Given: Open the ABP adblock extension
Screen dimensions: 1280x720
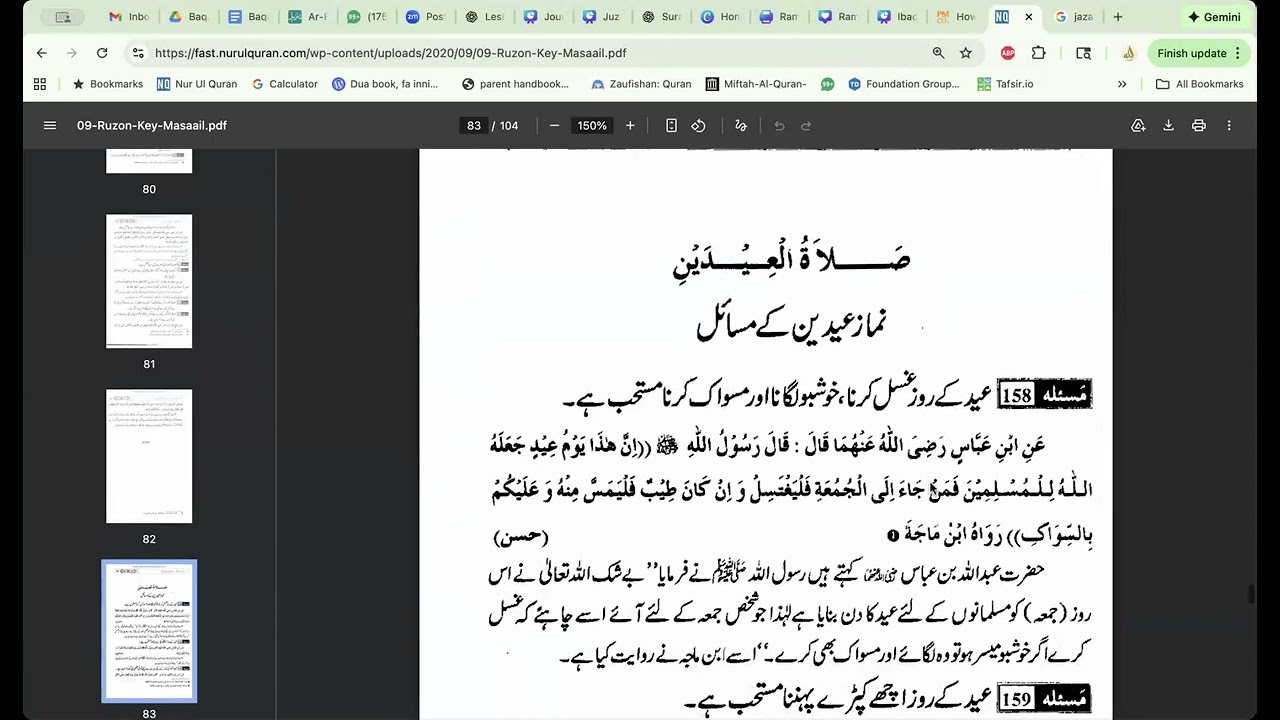Looking at the screenshot, I should pyautogui.click(x=1008, y=53).
